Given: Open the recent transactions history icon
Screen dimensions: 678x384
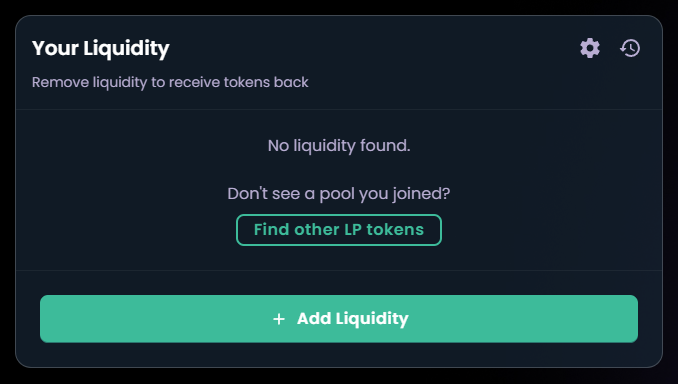Looking at the screenshot, I should tap(630, 48).
